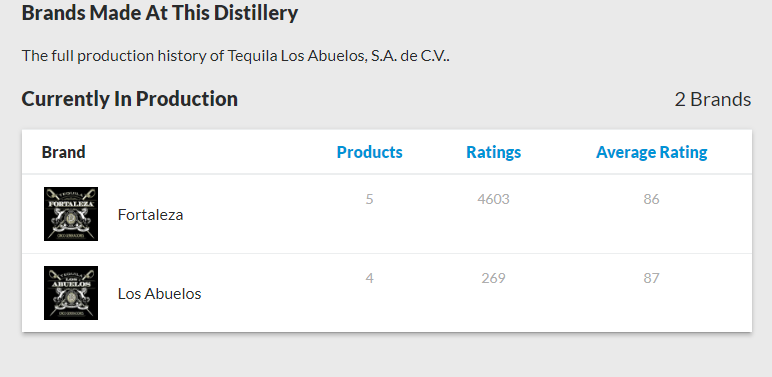The image size is (772, 377).
Task: Open the Fortaleza brand name link
Action: [150, 215]
